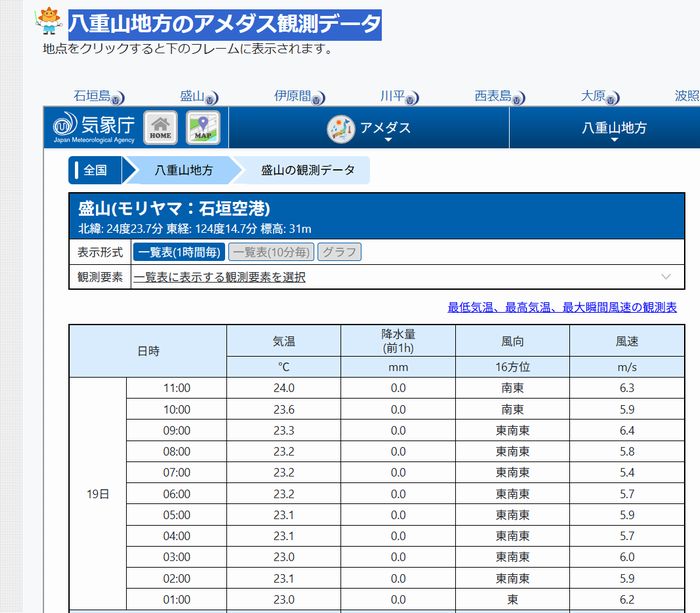Screen dimensions: 700x613
Task: Click the icon next to 大原 link
Action: [x=612, y=98]
